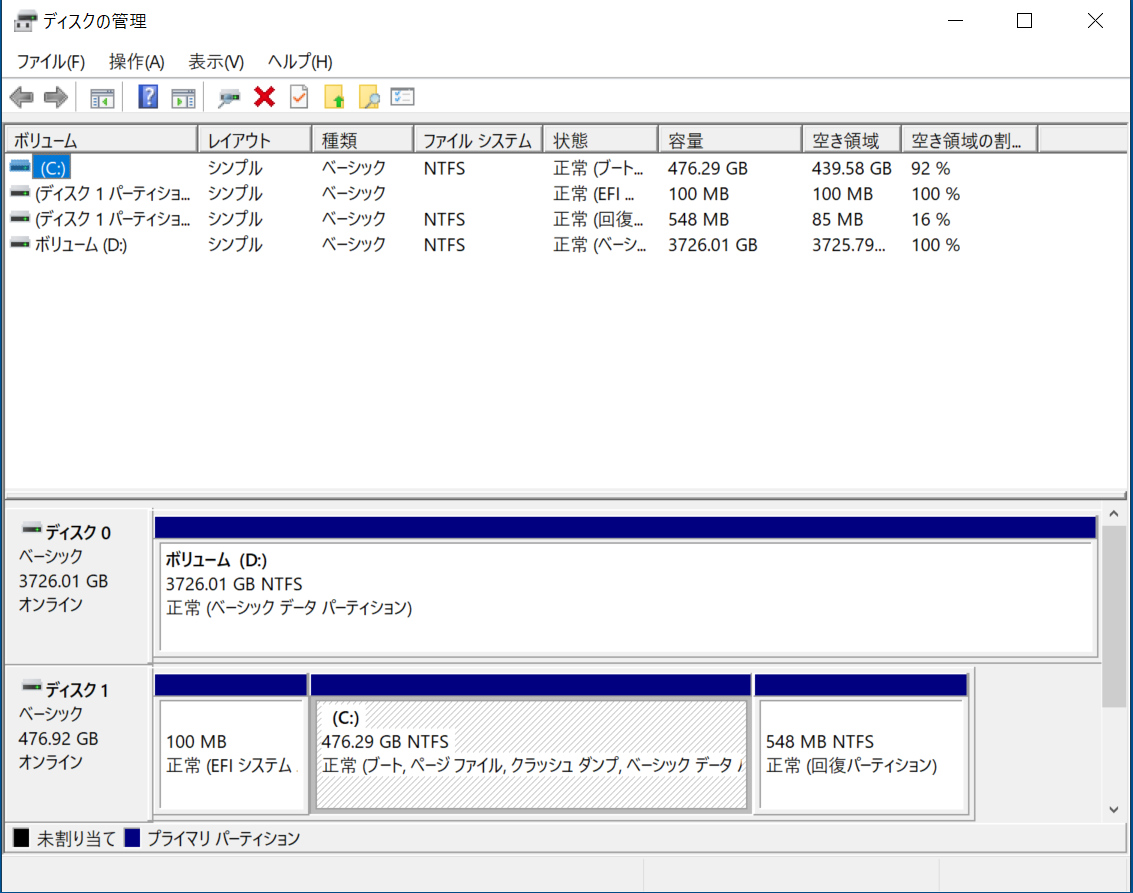Open the 操作(A) menu
This screenshot has height=893, width=1133.
(136, 62)
